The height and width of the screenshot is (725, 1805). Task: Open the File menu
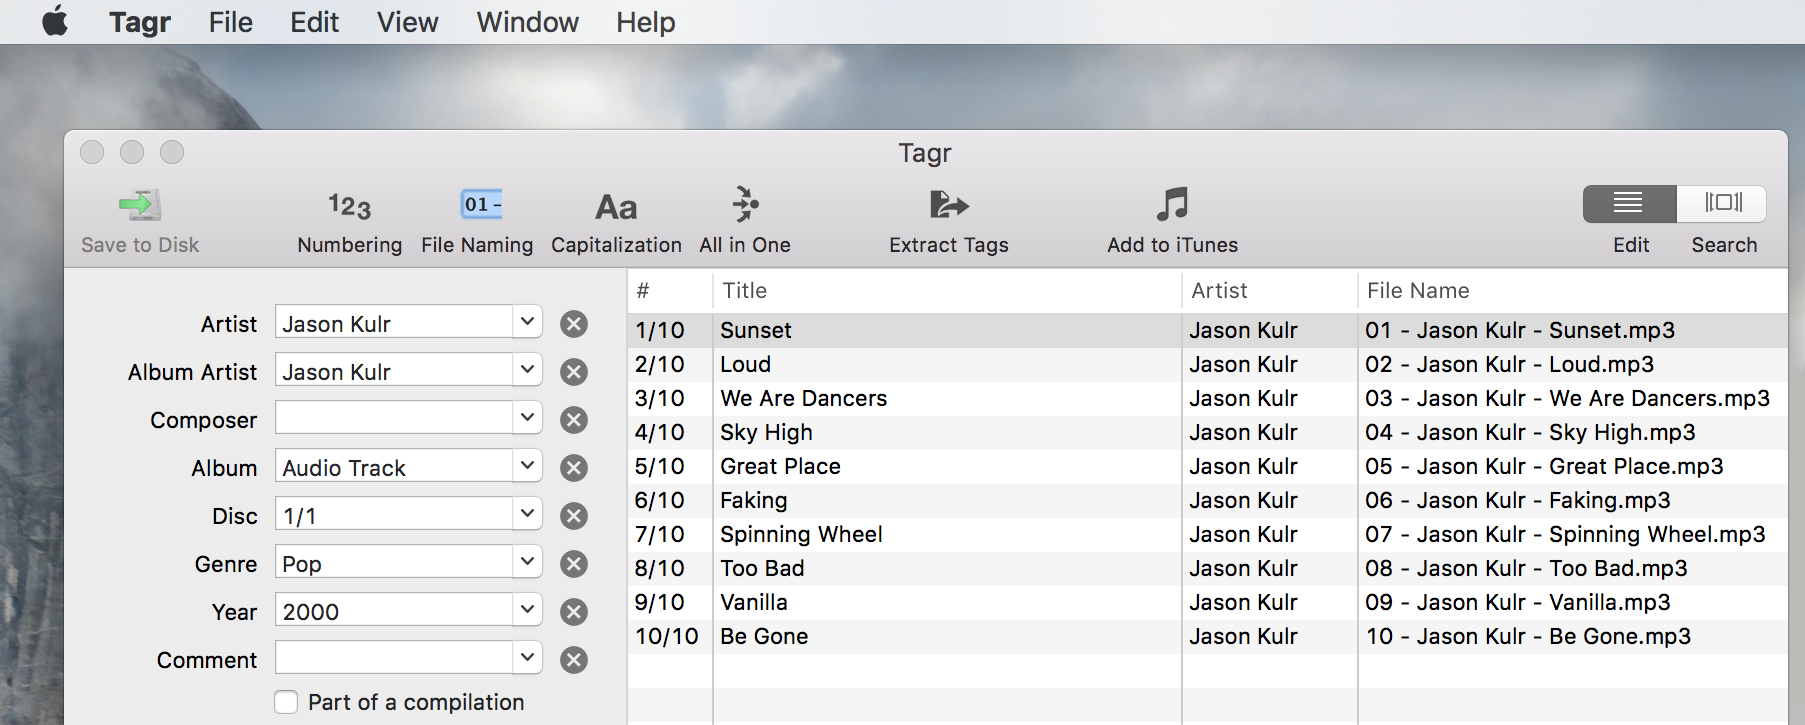pos(231,22)
